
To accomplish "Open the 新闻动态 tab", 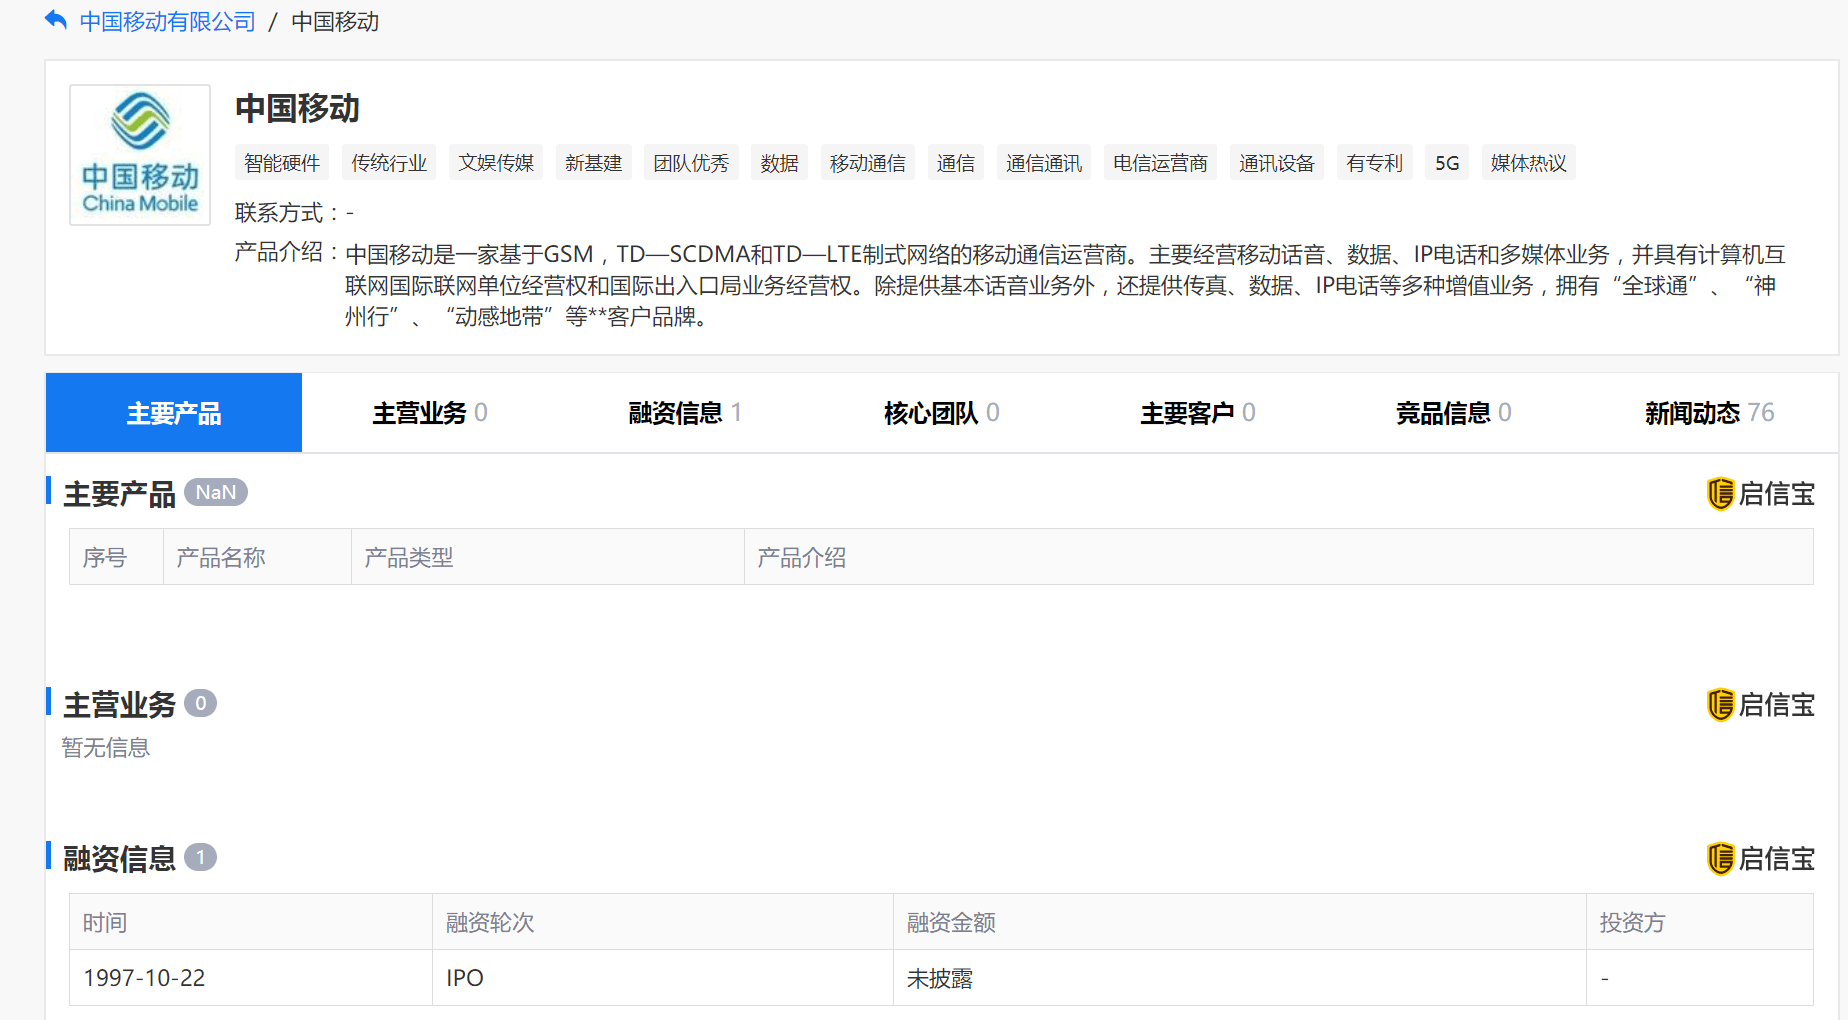I will [1710, 413].
